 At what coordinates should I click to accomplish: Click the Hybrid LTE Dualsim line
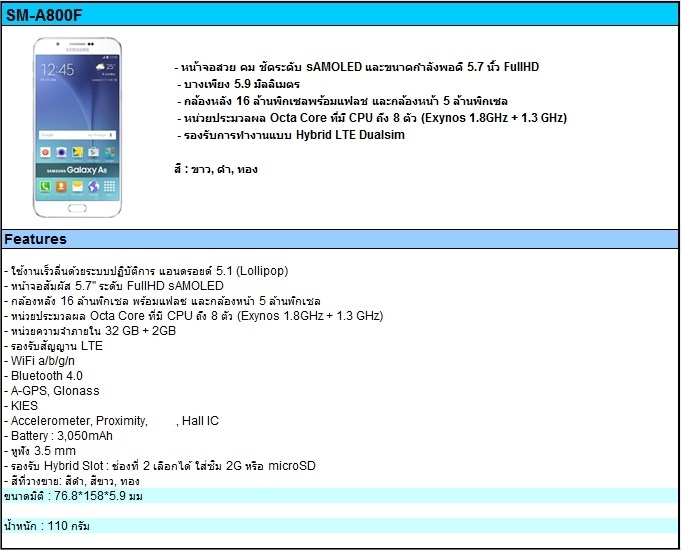tap(291, 135)
